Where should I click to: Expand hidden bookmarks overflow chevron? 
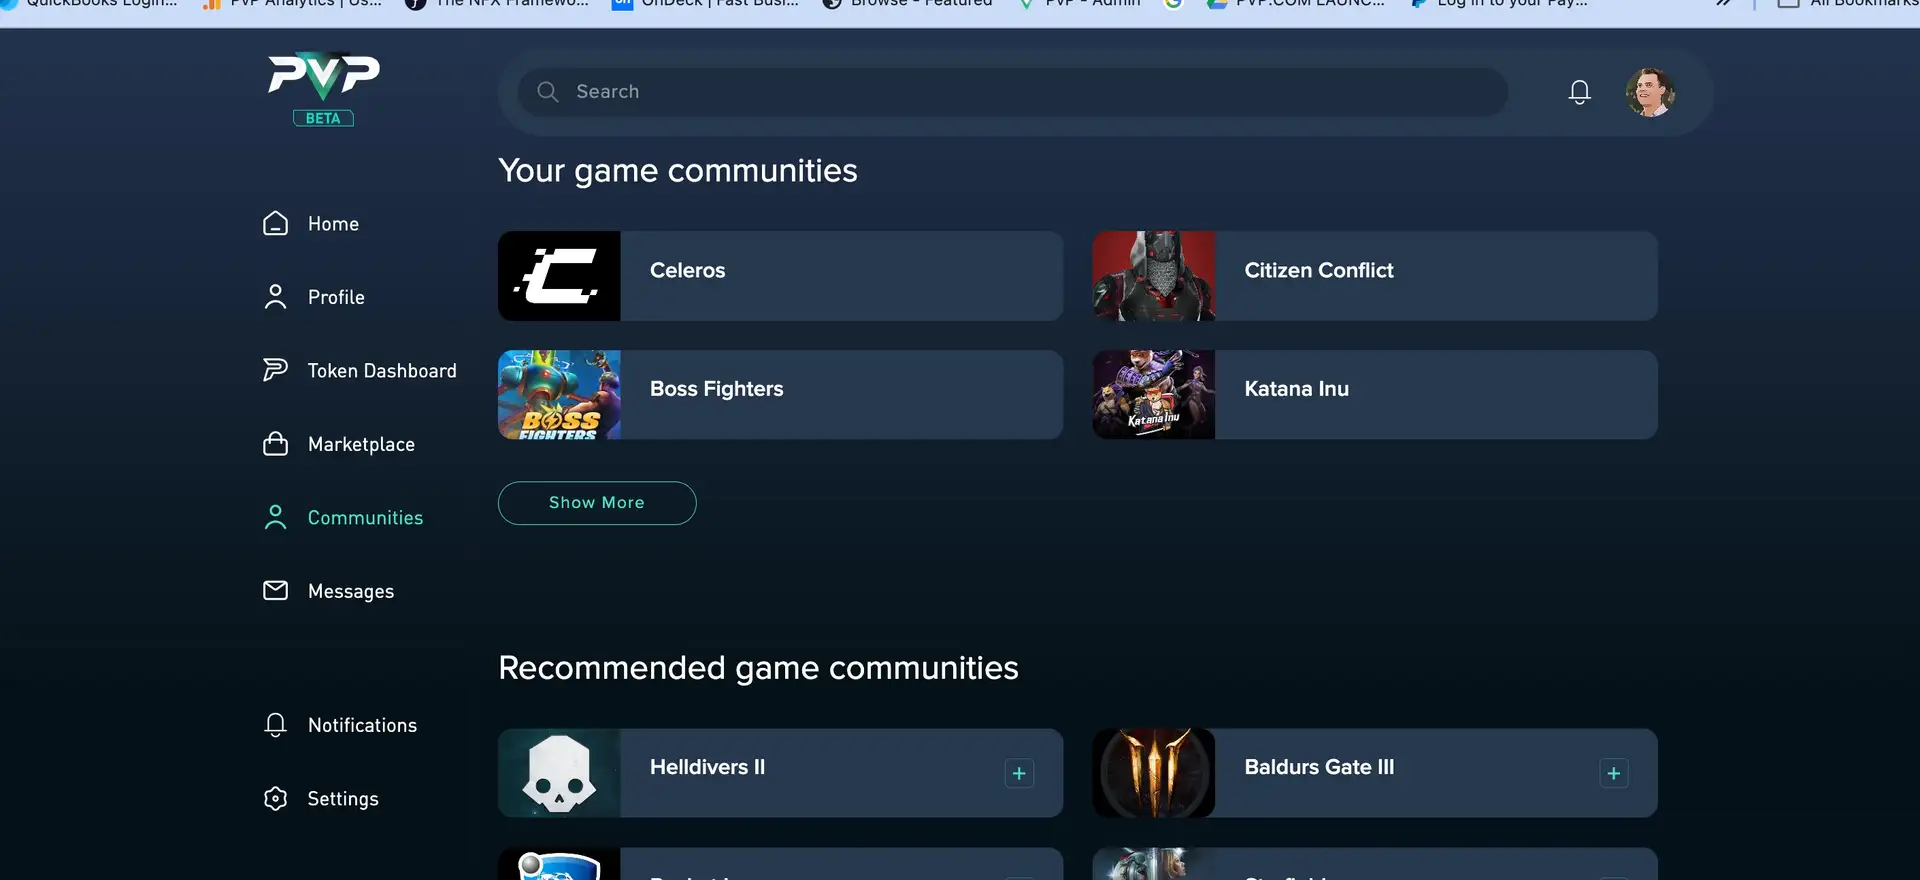[1723, 3]
